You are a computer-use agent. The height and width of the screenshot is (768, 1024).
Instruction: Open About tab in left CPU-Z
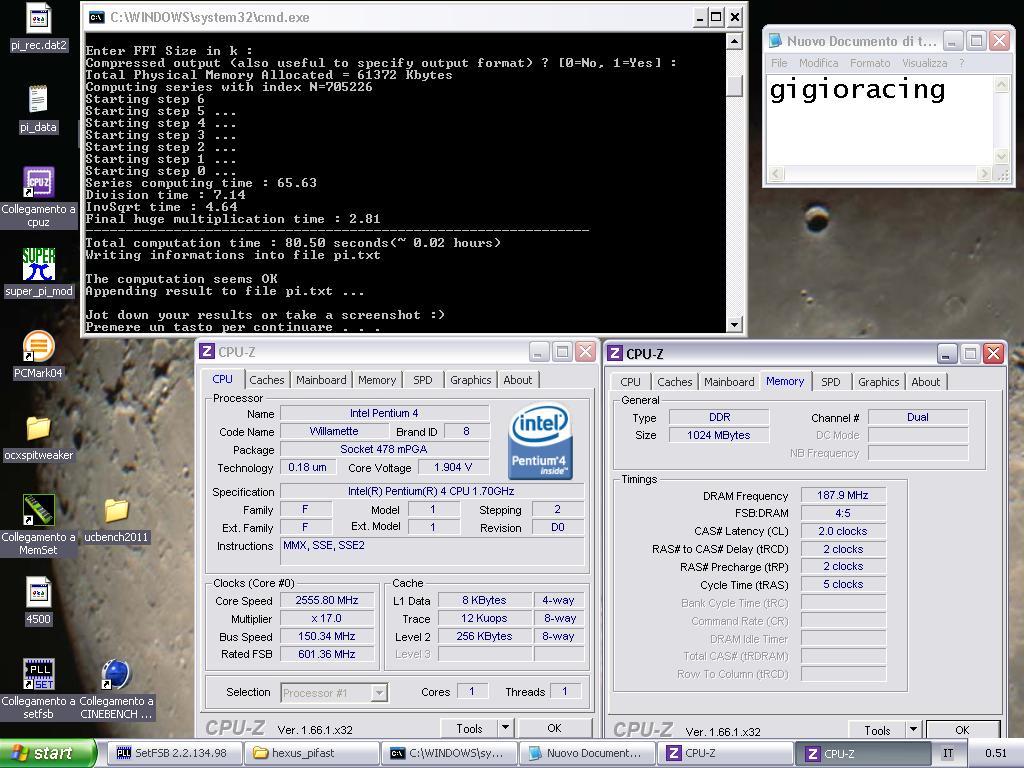(x=517, y=380)
